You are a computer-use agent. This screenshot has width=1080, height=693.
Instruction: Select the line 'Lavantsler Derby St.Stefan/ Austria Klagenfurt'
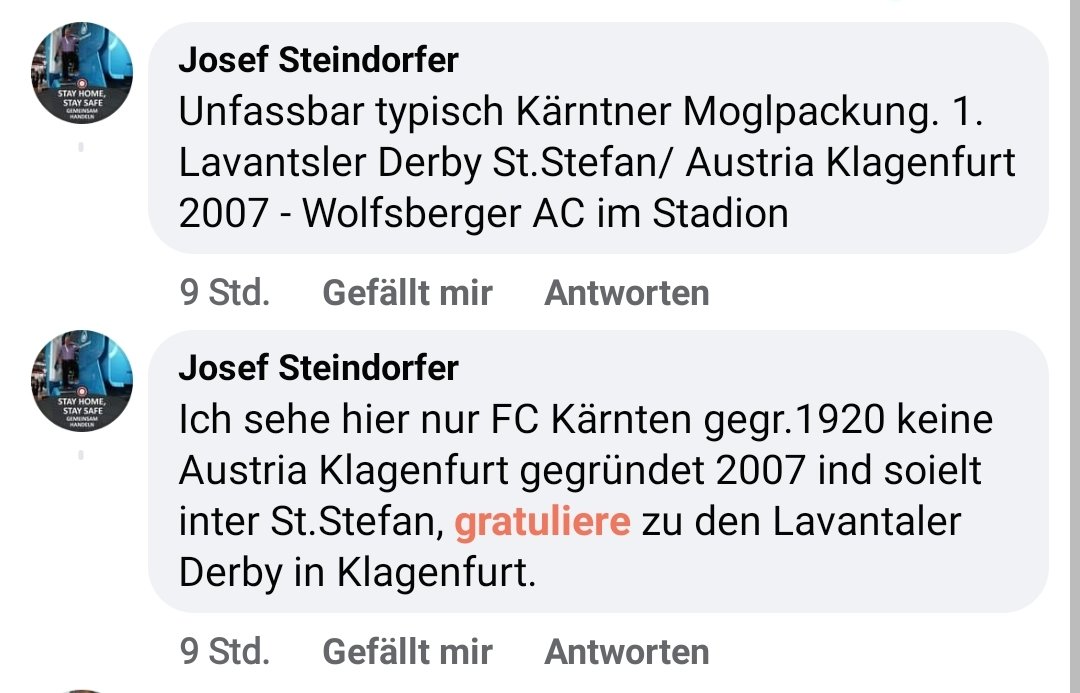[x=596, y=164]
